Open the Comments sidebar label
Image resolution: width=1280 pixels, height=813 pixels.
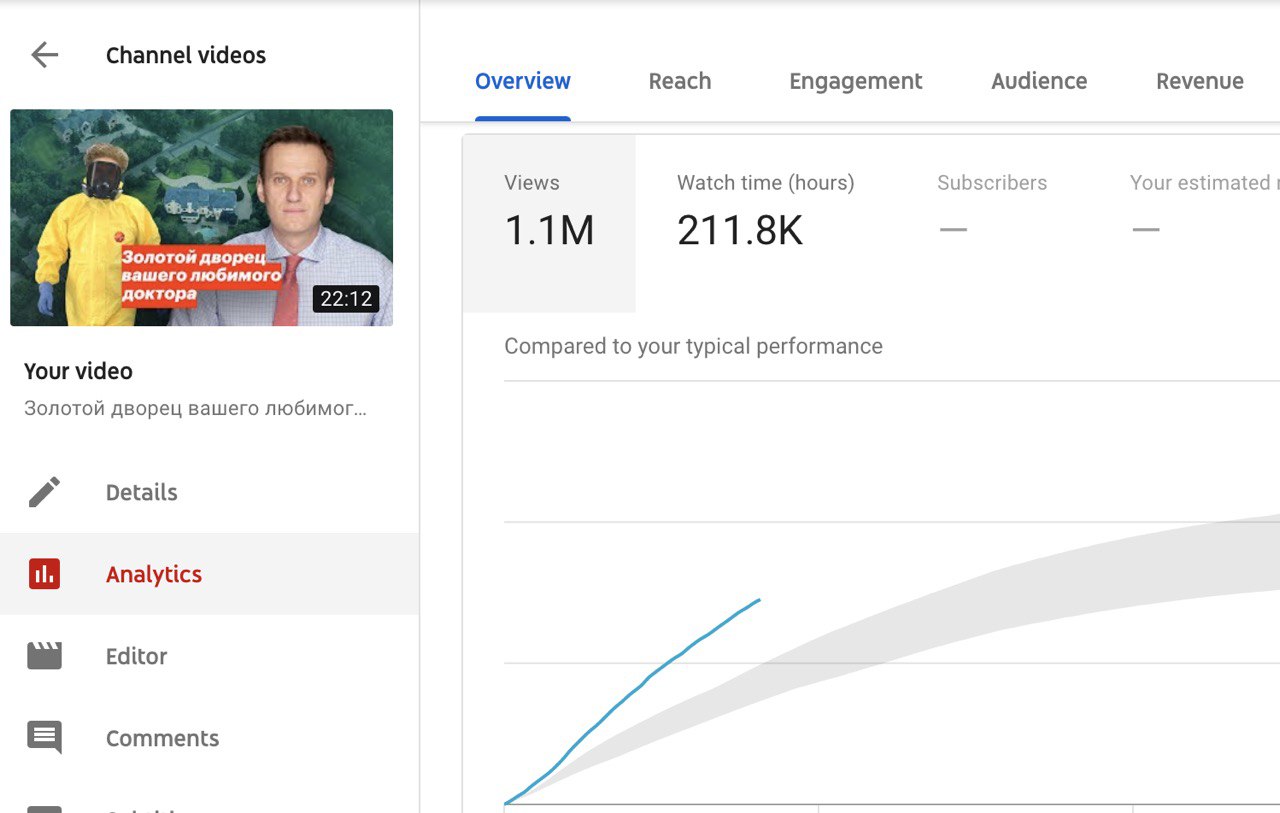tap(163, 738)
